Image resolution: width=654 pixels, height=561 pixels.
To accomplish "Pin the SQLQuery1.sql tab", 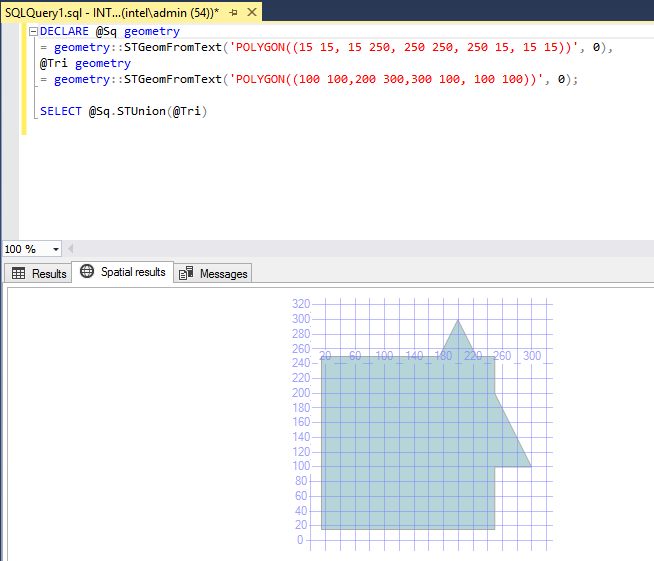I will [x=234, y=13].
